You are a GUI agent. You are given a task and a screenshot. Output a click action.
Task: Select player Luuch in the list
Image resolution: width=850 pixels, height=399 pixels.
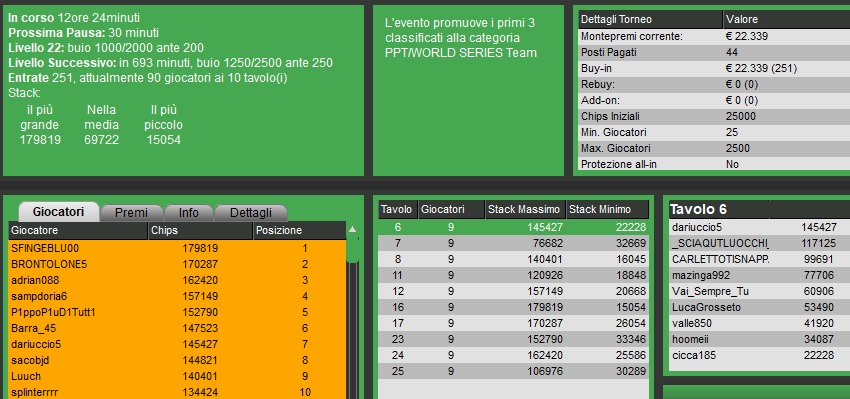click(178, 376)
